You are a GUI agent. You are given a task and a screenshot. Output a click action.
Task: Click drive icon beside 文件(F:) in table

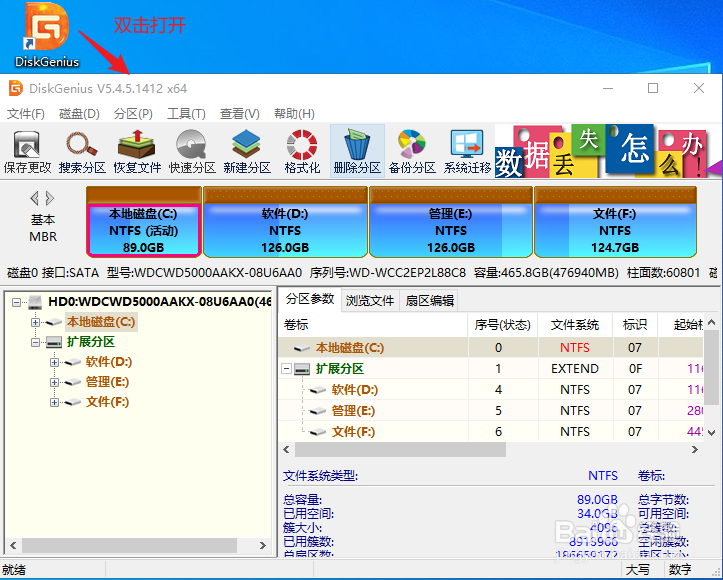coord(318,432)
